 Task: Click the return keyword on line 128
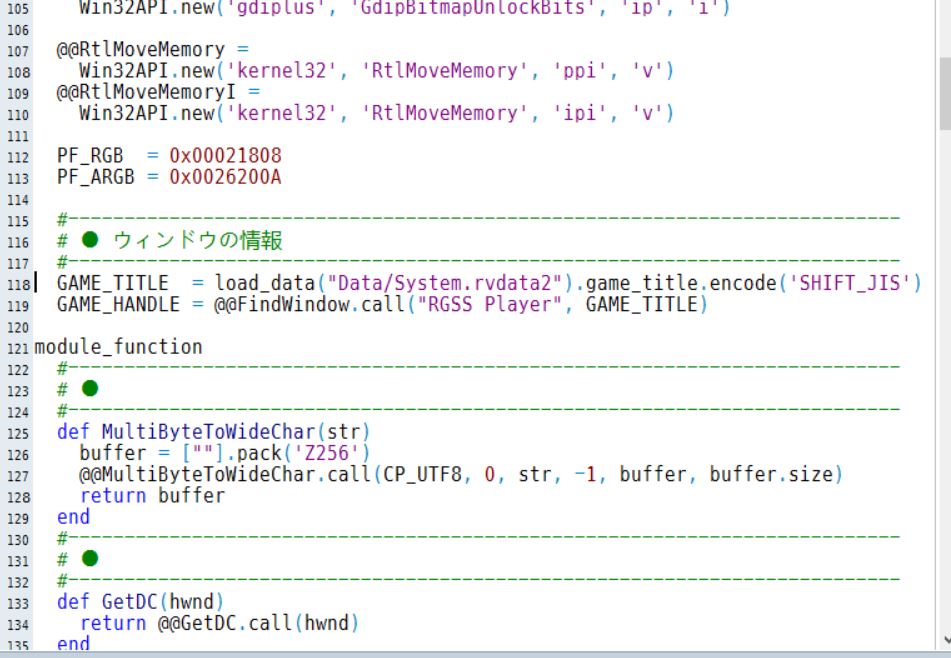113,495
